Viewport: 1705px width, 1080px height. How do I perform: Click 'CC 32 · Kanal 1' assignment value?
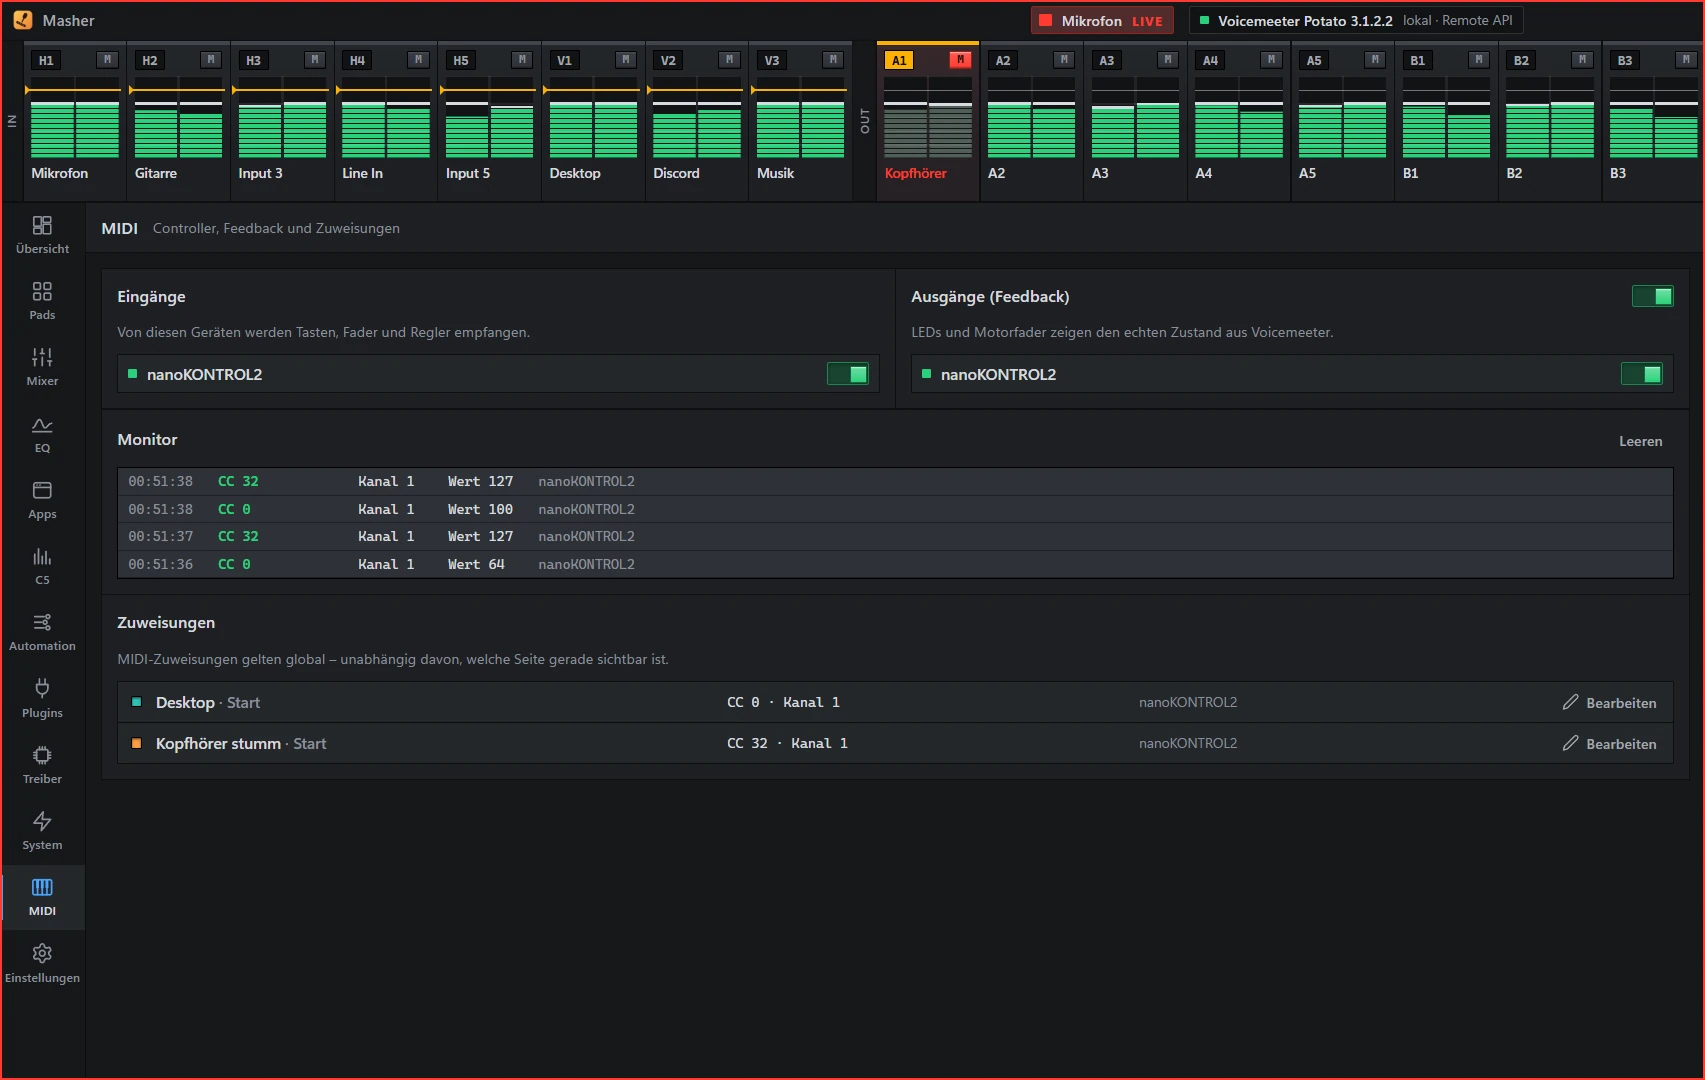click(787, 744)
